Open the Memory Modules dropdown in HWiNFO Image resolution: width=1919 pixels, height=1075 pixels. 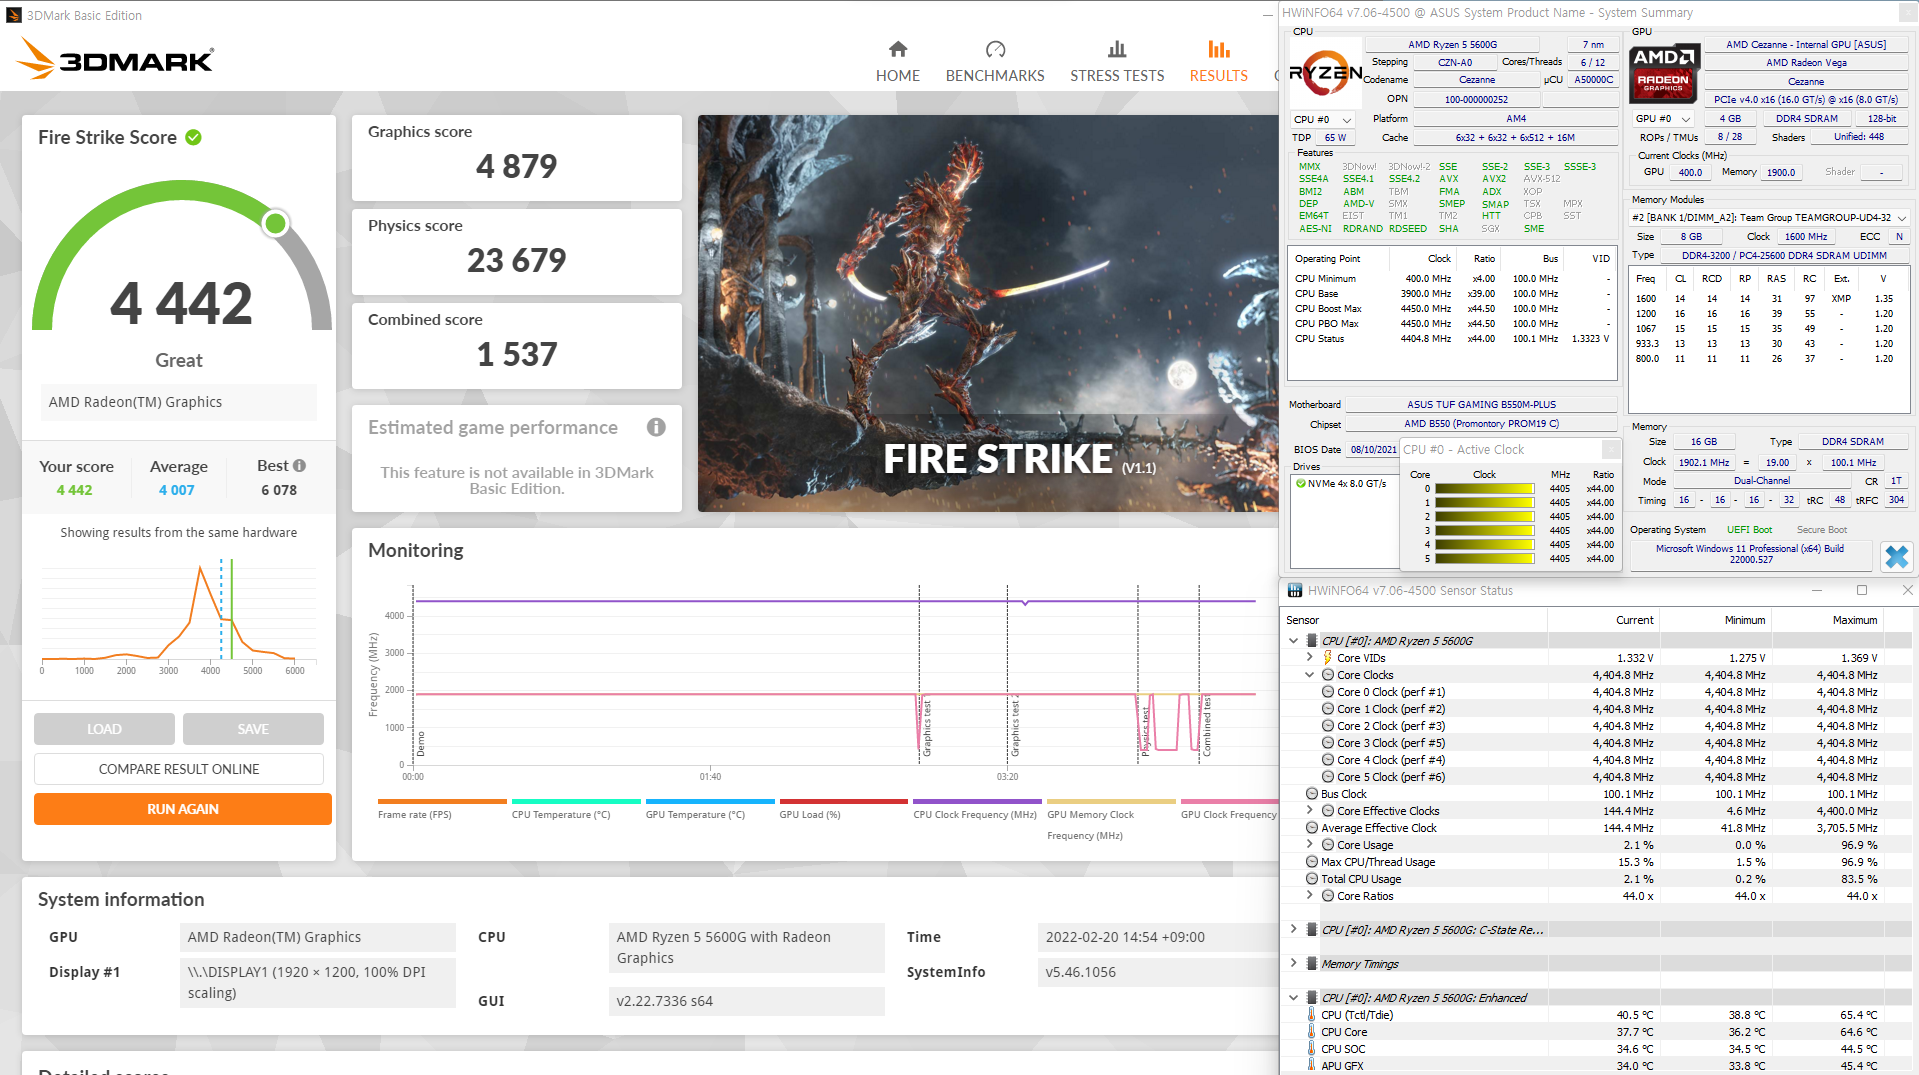(x=1769, y=217)
